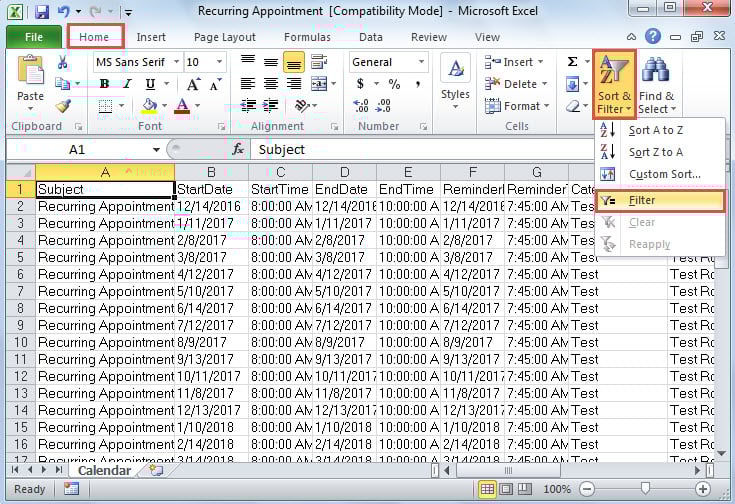Open the Find & Select binoculars button
This screenshot has width=735, height=504.
[656, 84]
